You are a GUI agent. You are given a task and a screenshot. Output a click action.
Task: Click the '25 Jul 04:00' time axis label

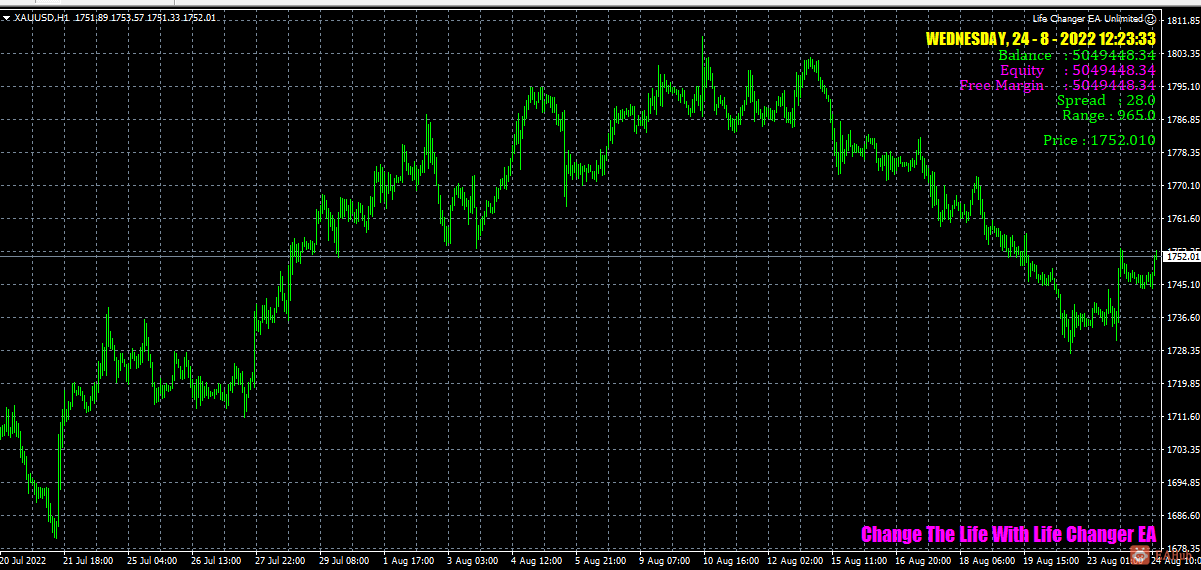154,562
